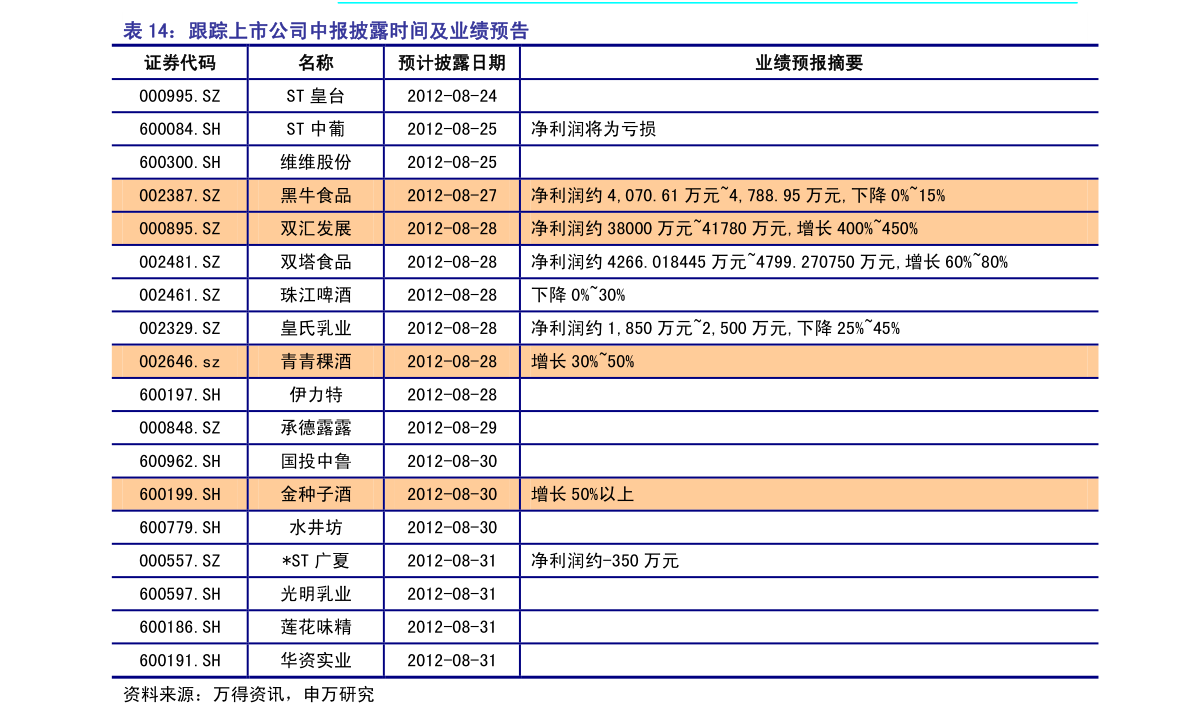Click the column header '业绩预报摘要'
Screen dimensions: 1191x723
tap(809, 63)
